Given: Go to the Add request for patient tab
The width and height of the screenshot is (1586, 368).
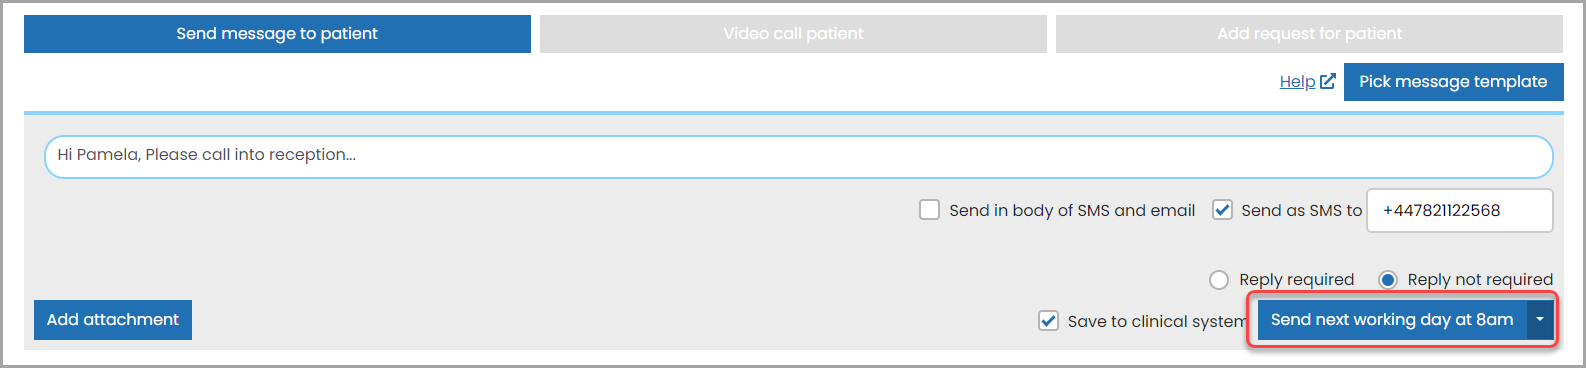Looking at the screenshot, I should pyautogui.click(x=1309, y=34).
